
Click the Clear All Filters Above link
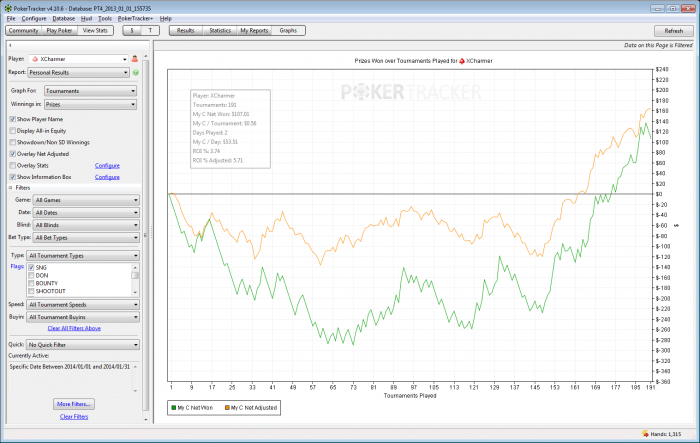tap(74, 328)
